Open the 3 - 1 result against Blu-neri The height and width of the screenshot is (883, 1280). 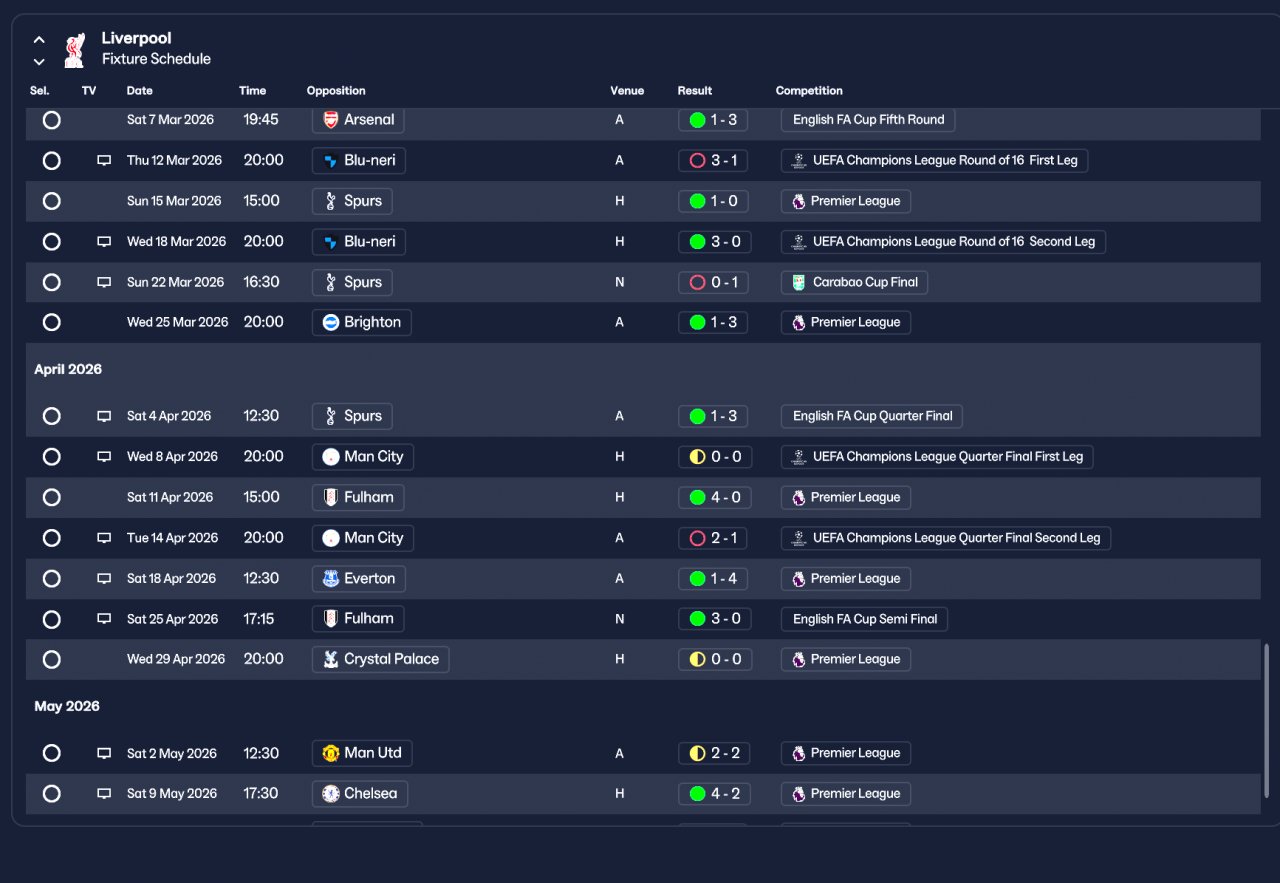click(713, 160)
